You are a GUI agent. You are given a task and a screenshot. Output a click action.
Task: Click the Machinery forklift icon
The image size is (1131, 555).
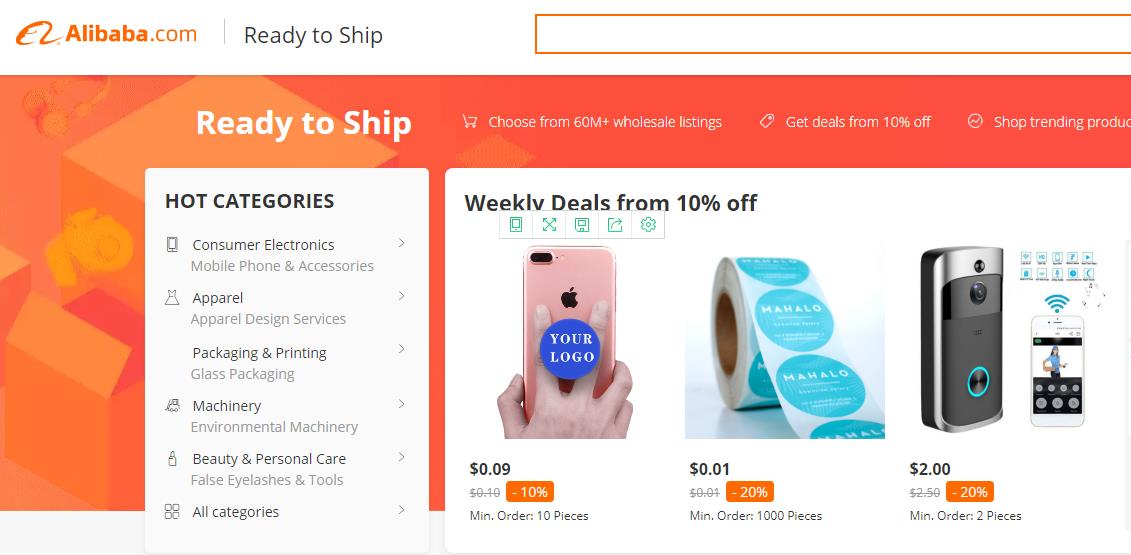[172, 405]
